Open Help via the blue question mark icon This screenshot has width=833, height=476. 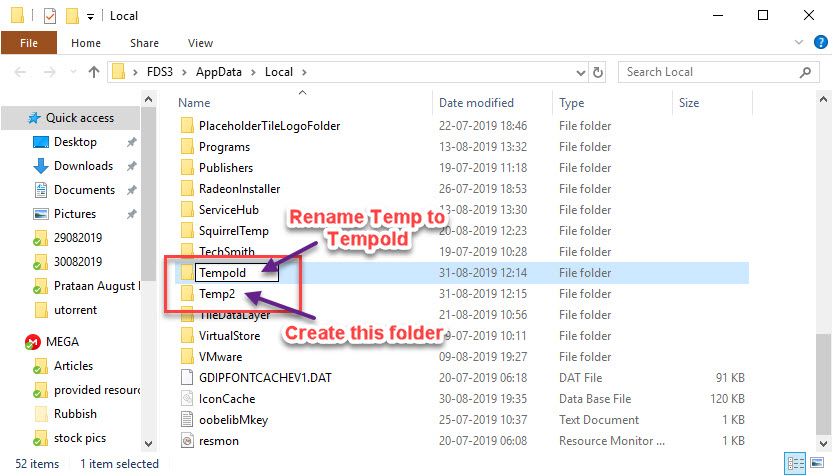[820, 42]
